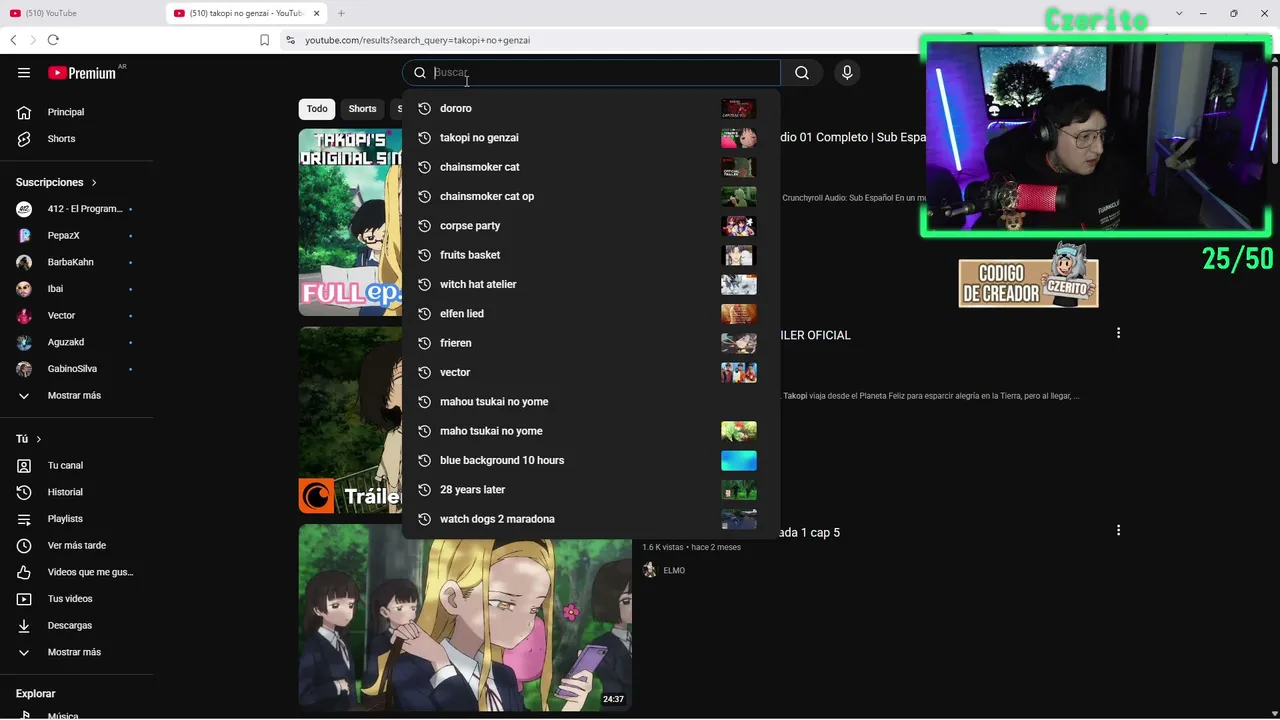
Task: Go back in browser history
Action: click(x=13, y=40)
